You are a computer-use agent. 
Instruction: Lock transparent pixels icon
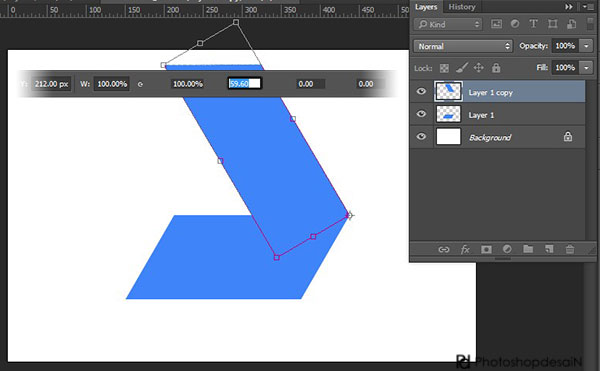coord(444,68)
